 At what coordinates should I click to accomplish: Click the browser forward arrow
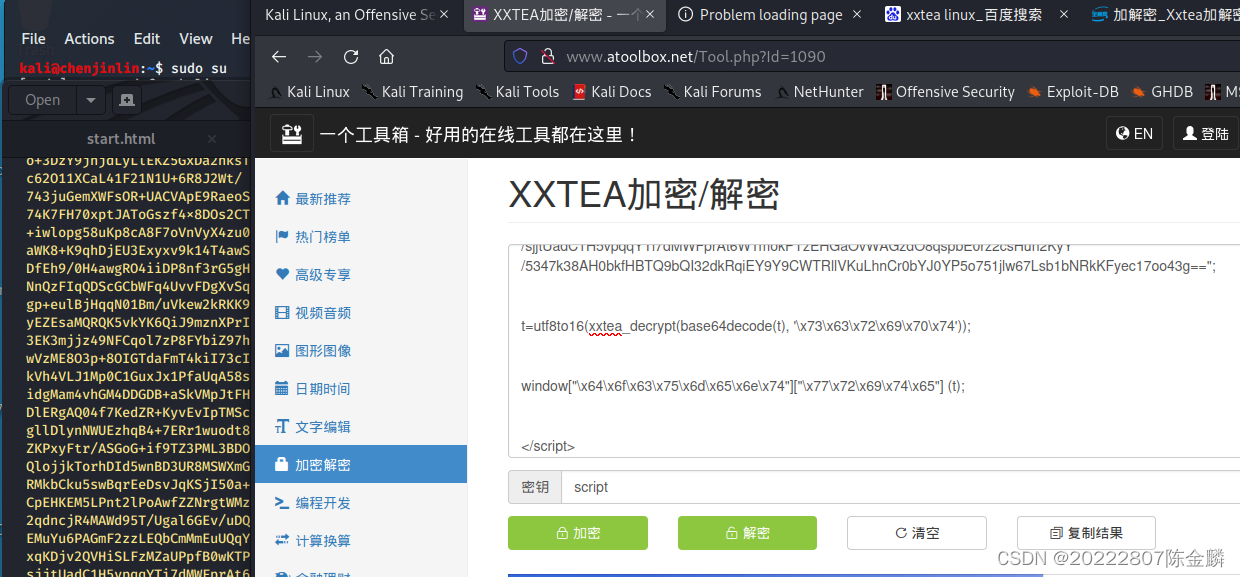(x=315, y=56)
